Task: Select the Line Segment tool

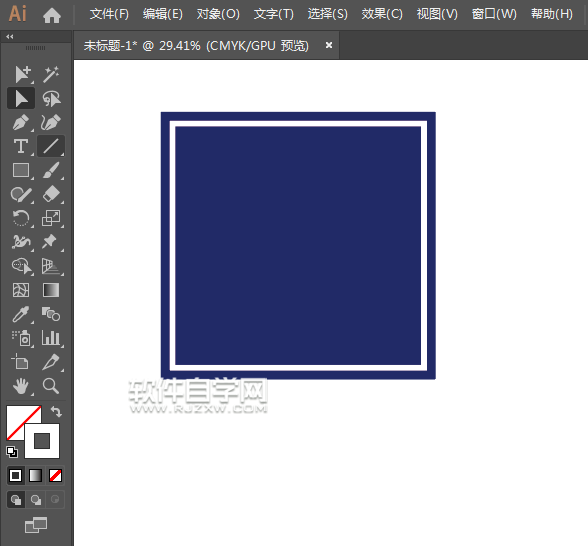Action: [51, 146]
